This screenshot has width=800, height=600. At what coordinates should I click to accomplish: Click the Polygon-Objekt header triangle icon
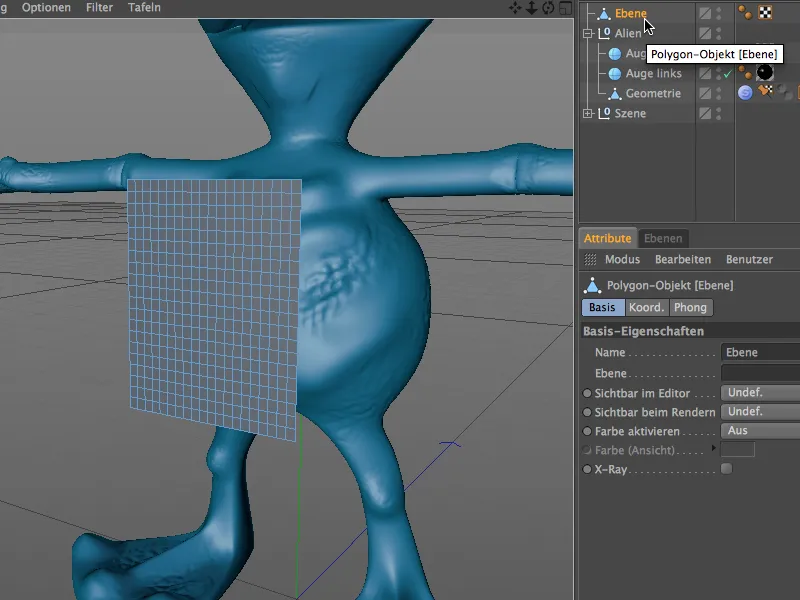(592, 285)
